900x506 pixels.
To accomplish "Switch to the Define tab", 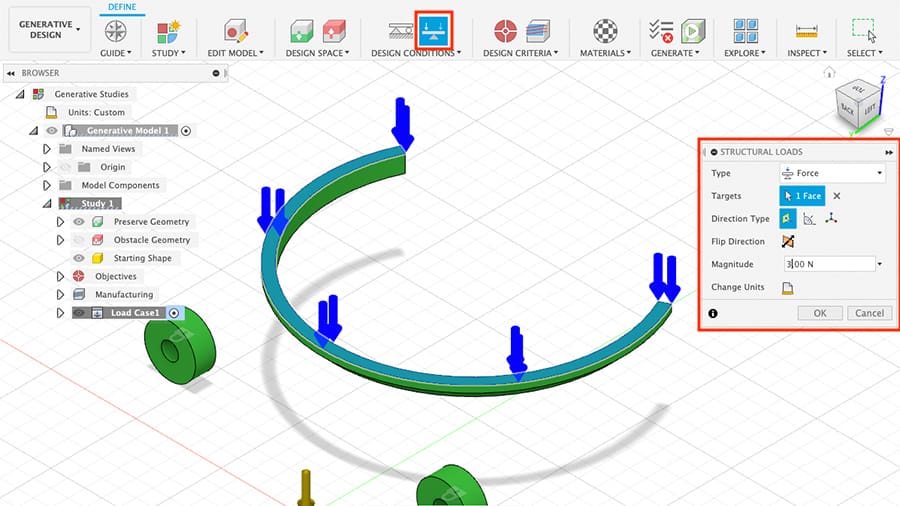I will [122, 7].
